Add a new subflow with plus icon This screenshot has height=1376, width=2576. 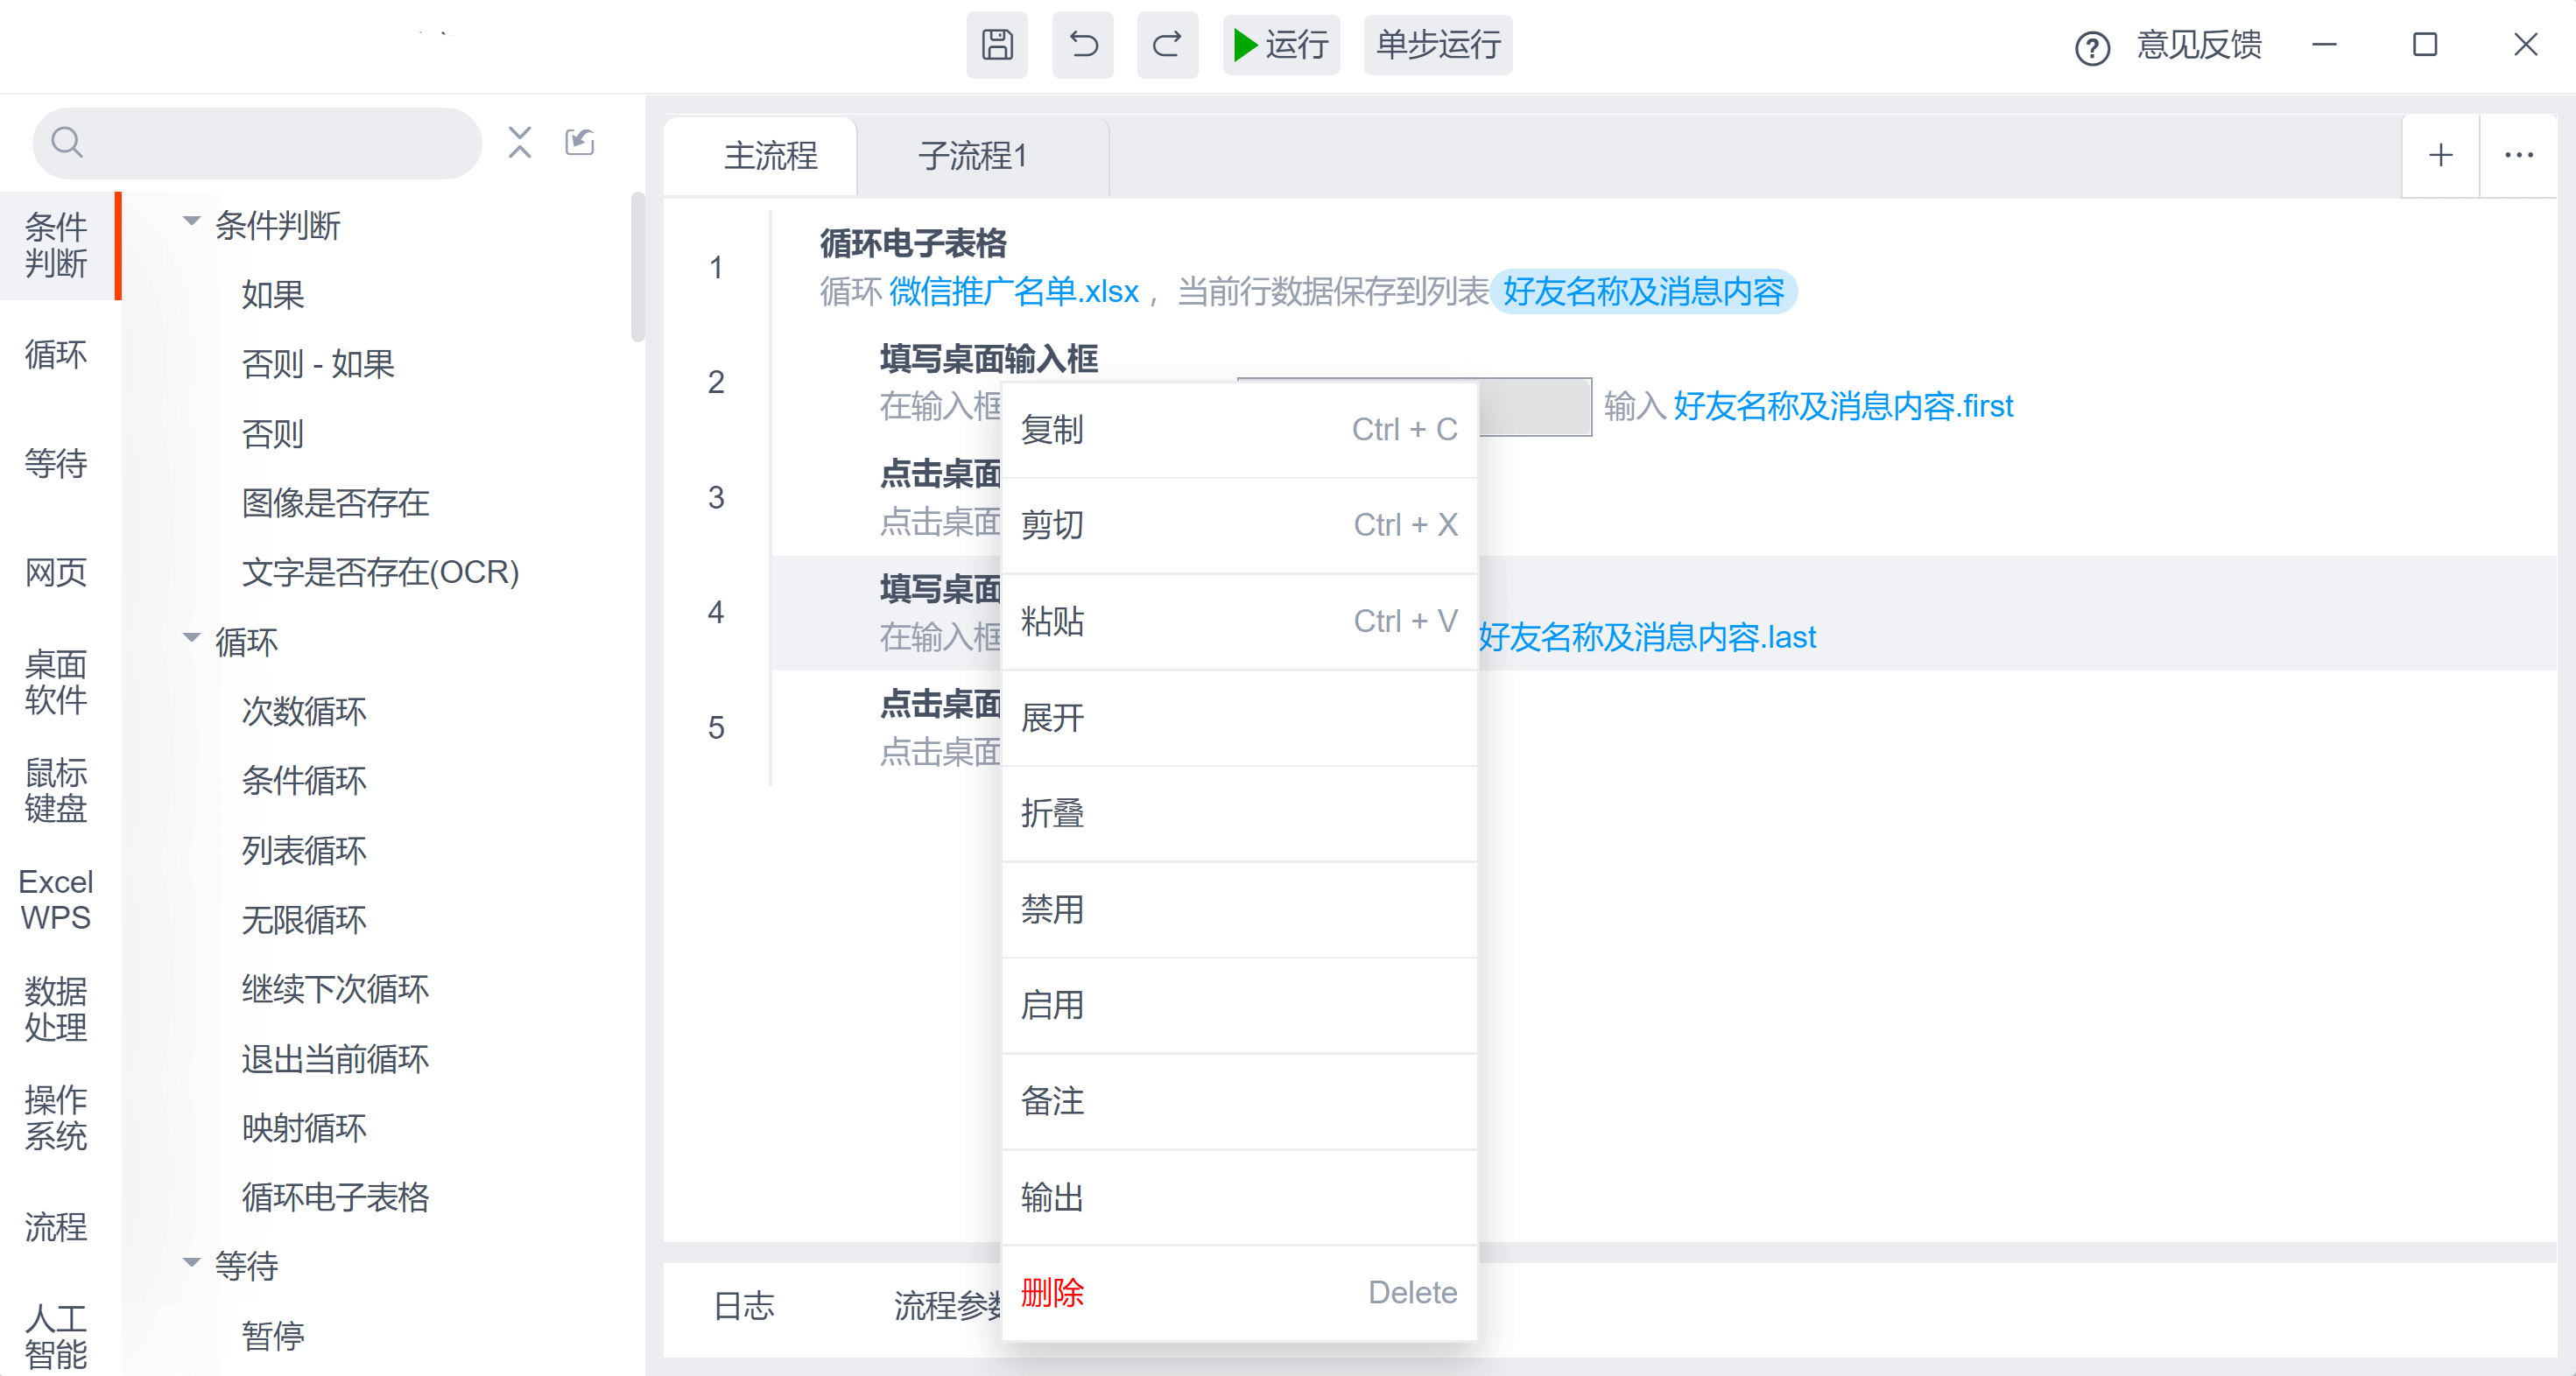click(x=2440, y=155)
